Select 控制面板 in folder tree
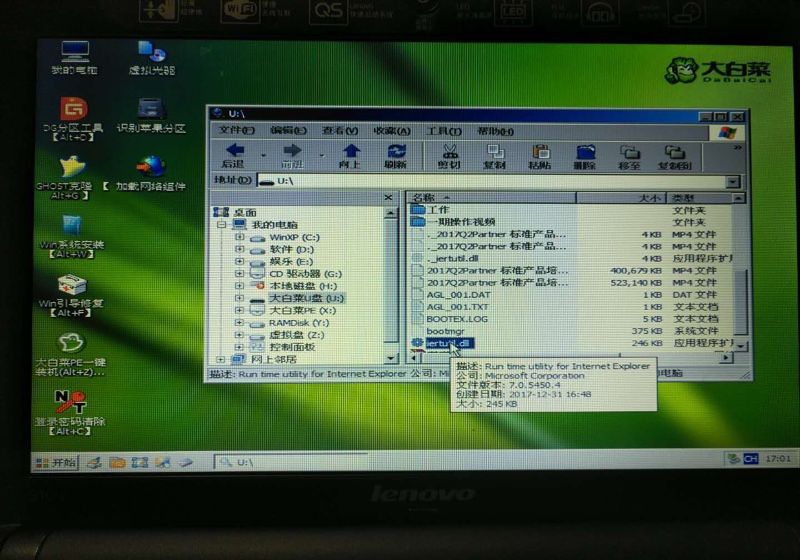 [292, 347]
